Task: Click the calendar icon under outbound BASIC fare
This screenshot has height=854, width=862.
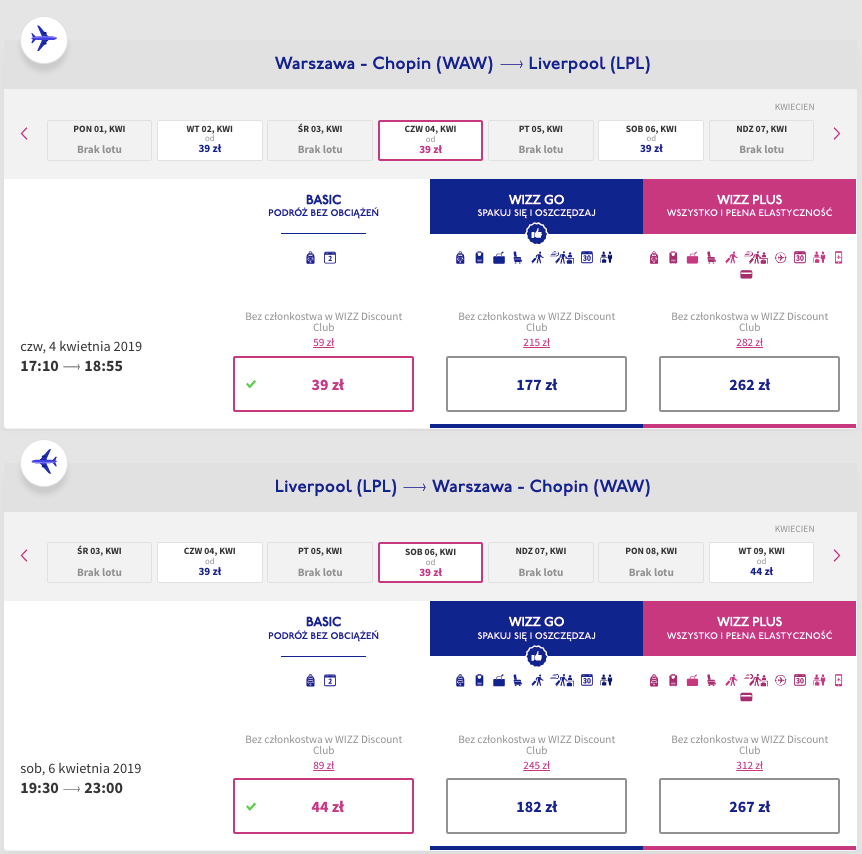Action: 330,258
